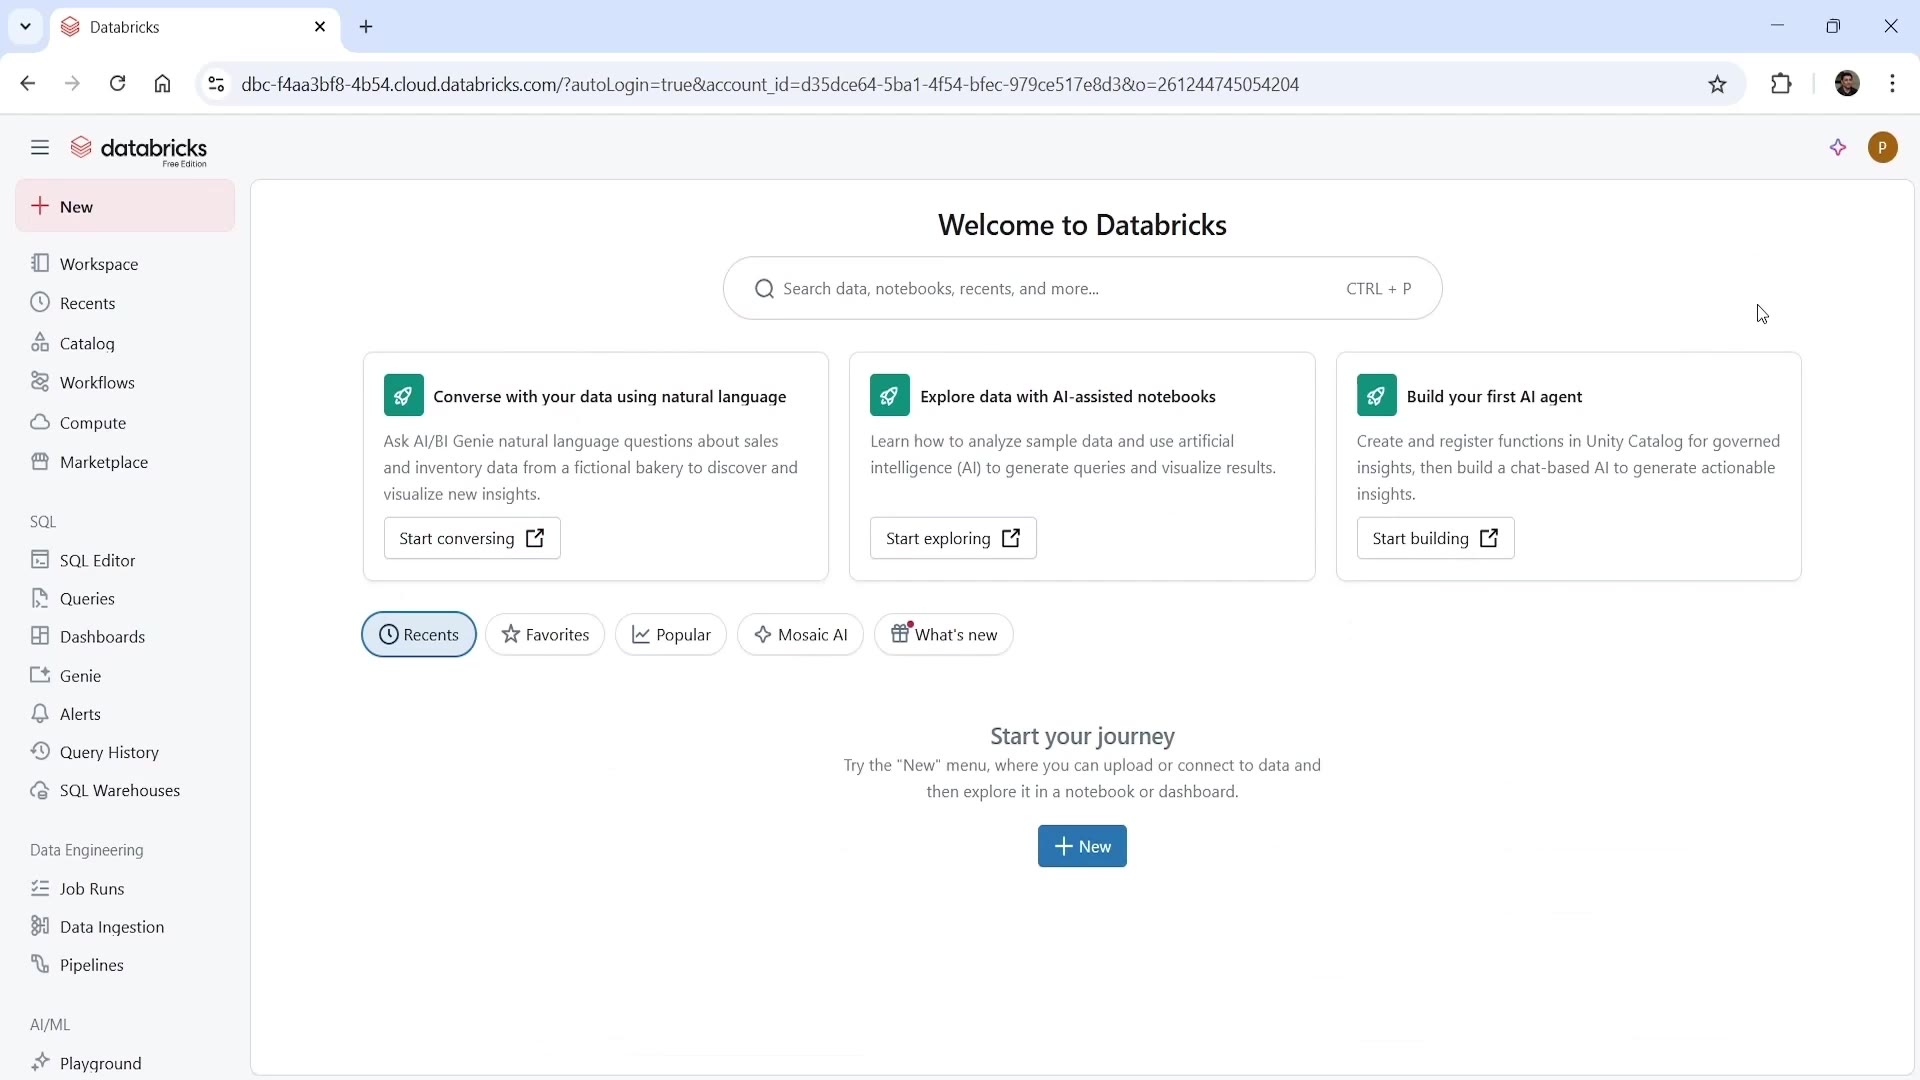The image size is (1920, 1080).
Task: Open a new browser tab
Action: click(x=367, y=27)
